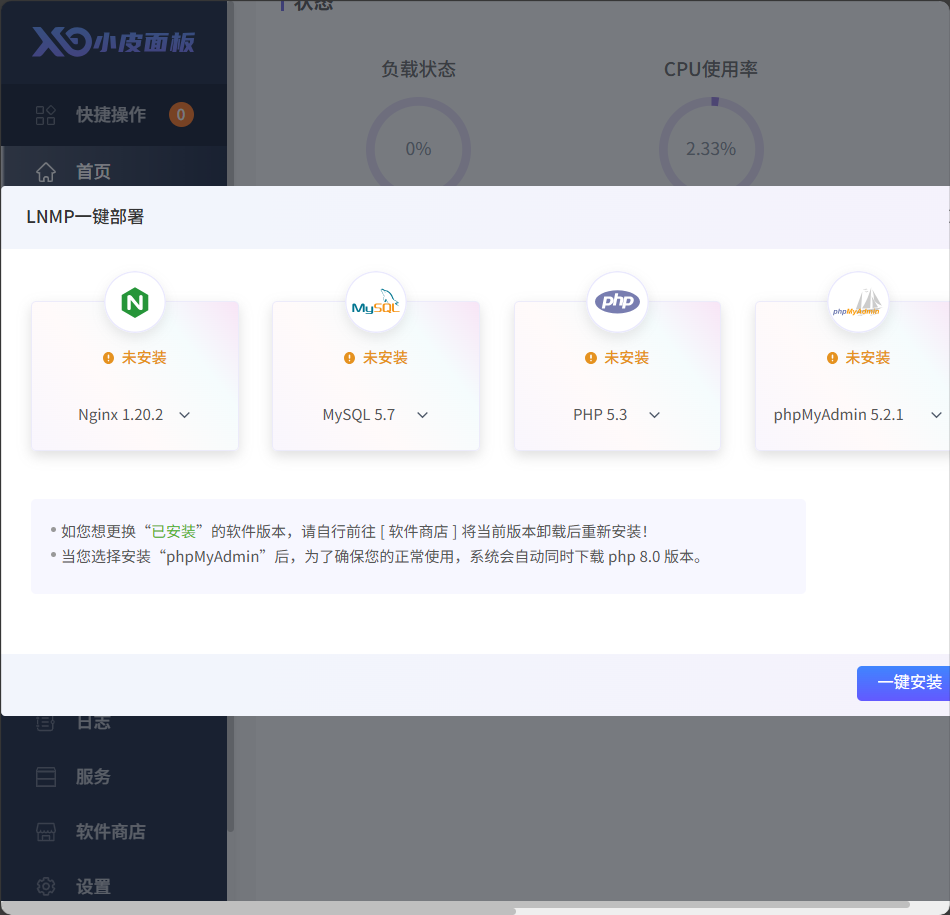This screenshot has width=950, height=915.
Task: Expand the chevron beside Nginx 1.20.2
Action: [x=185, y=415]
